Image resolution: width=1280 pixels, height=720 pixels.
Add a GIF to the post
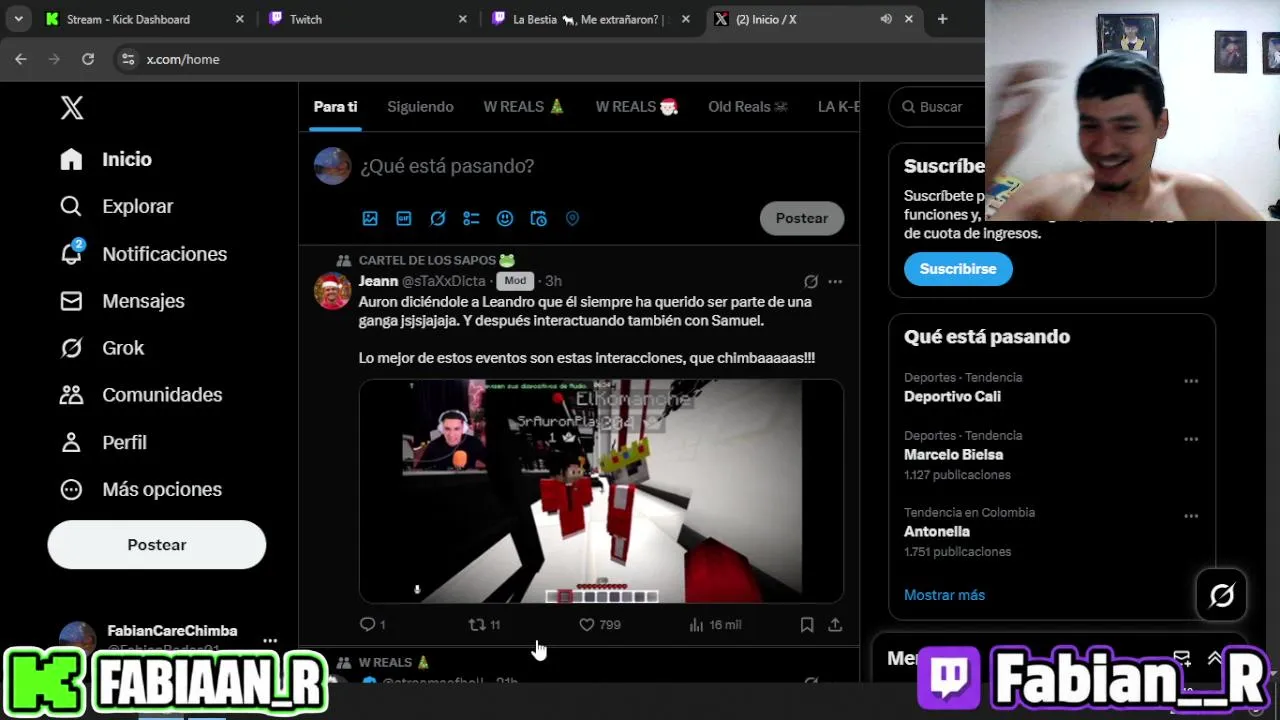tap(404, 218)
